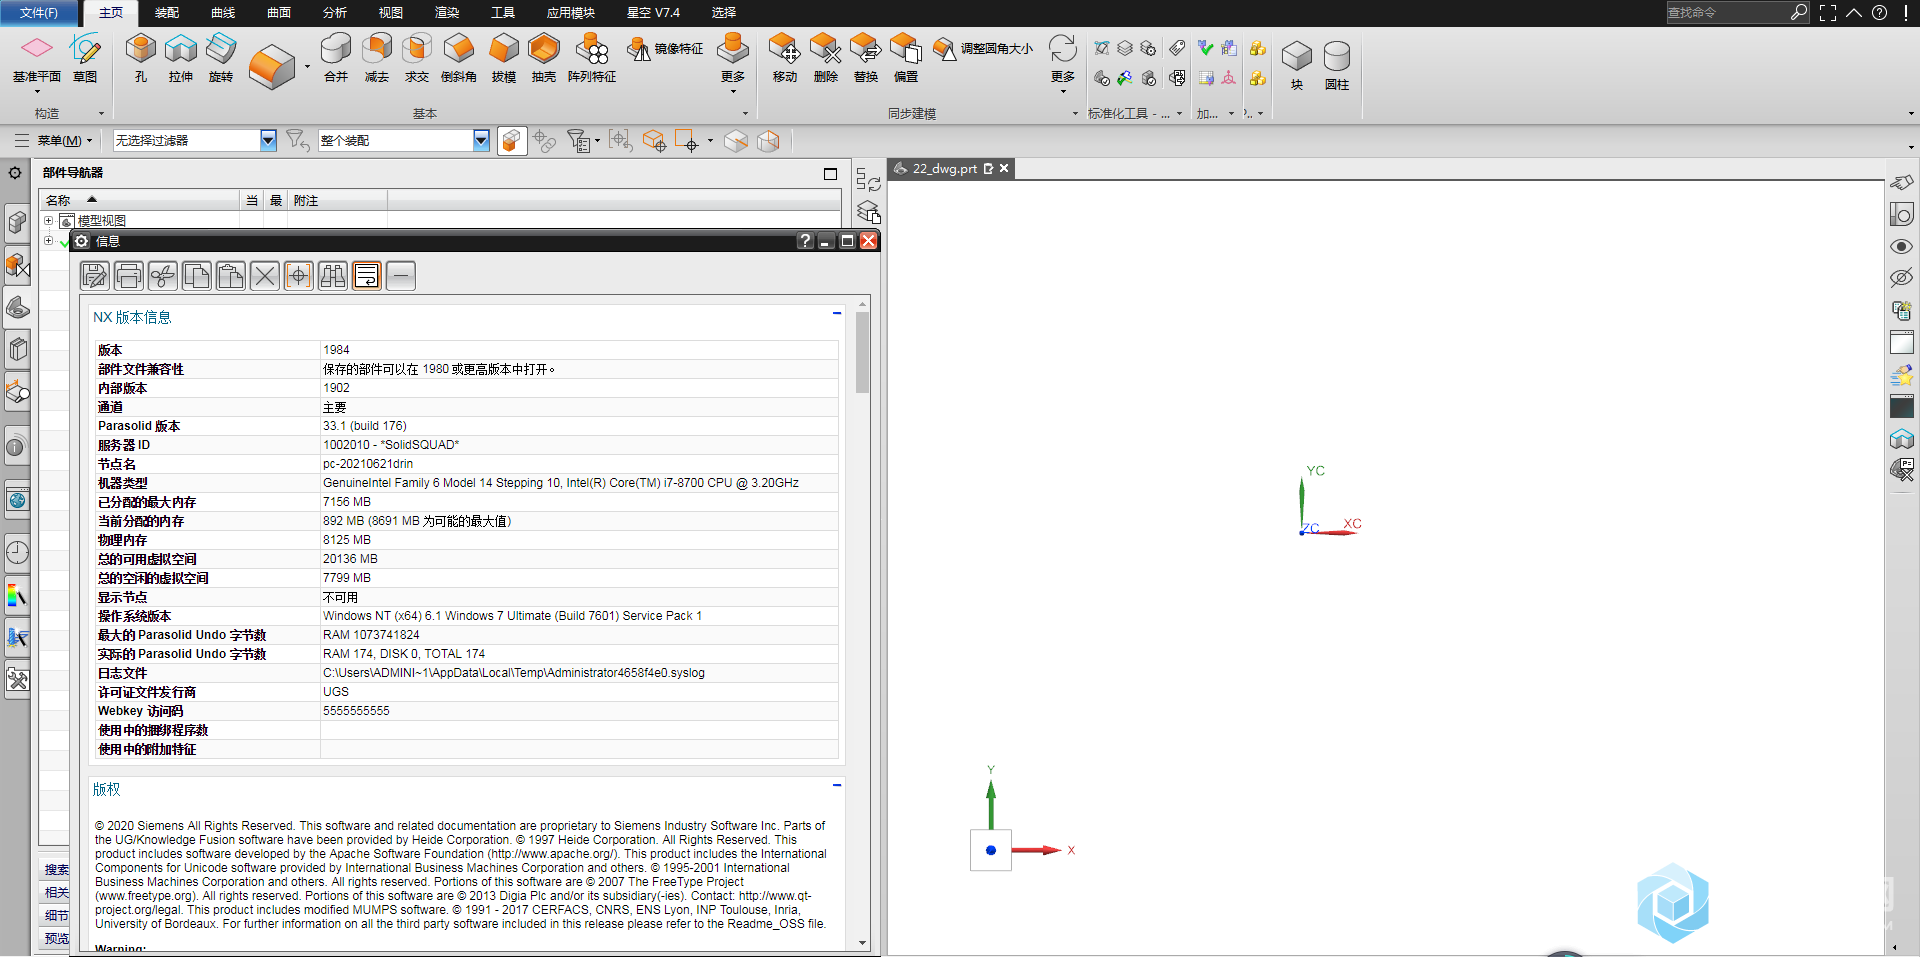Click the question-mark help icon in 信息 titlebar

coord(805,241)
